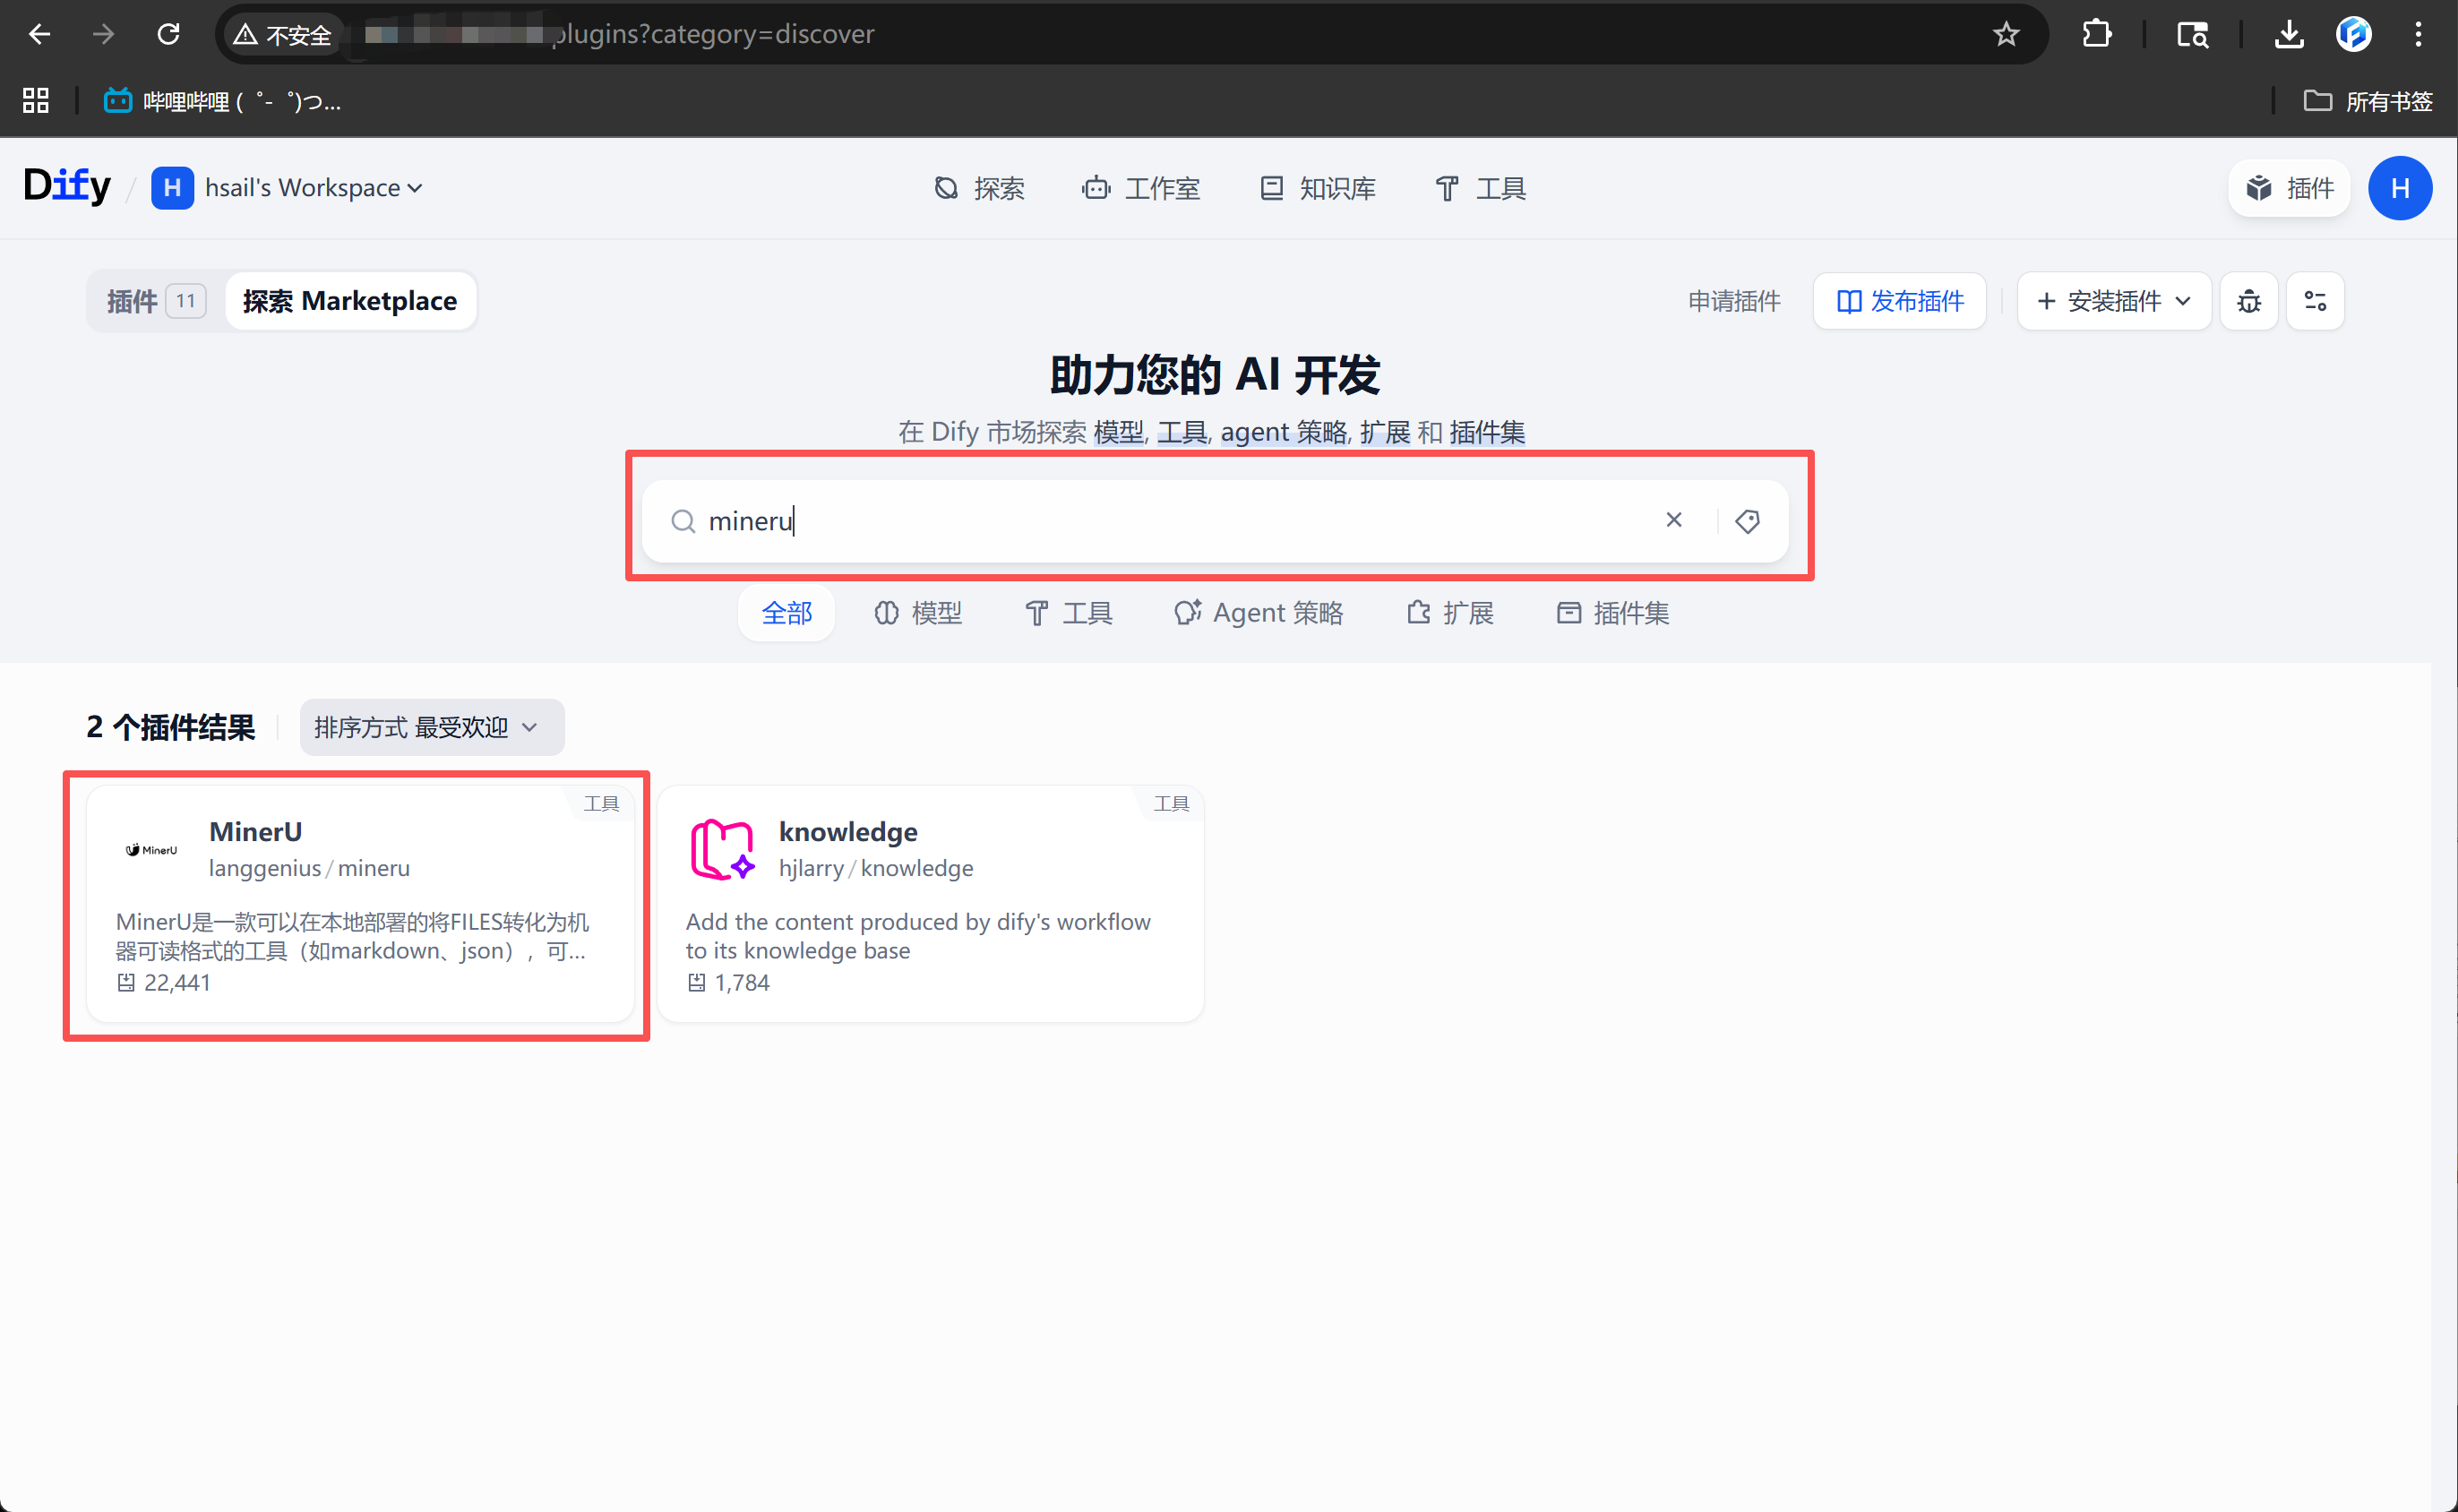This screenshot has height=1512, width=2458.
Task: Open the knowledge plugin card
Action: pos(930,904)
